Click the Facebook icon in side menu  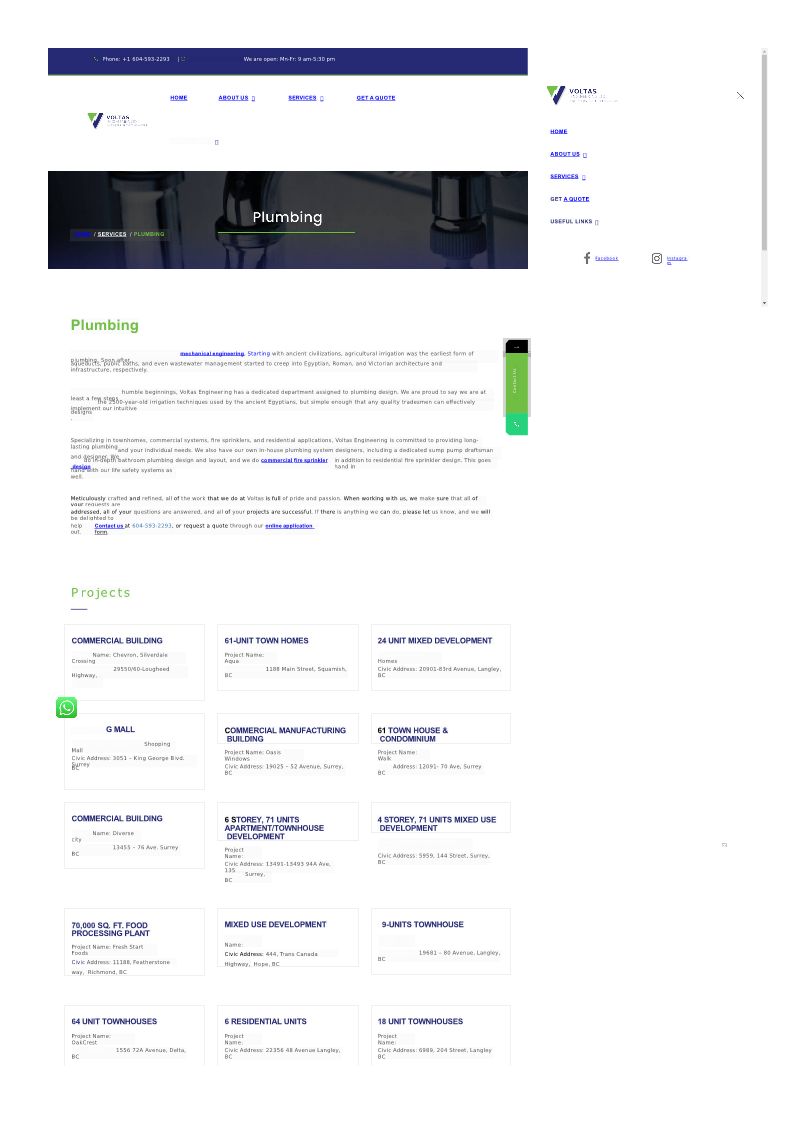click(x=587, y=258)
